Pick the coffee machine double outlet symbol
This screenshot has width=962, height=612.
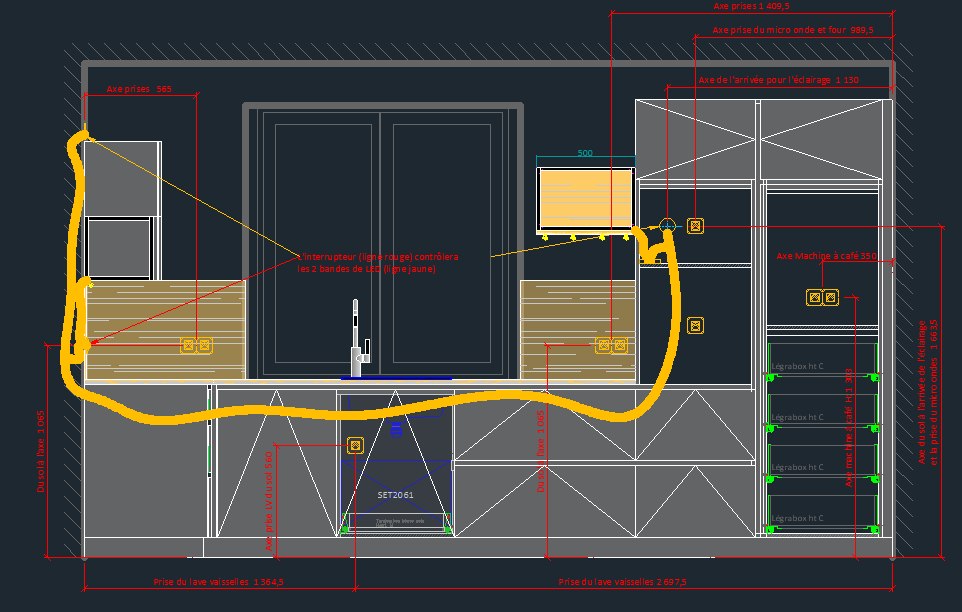point(822,297)
